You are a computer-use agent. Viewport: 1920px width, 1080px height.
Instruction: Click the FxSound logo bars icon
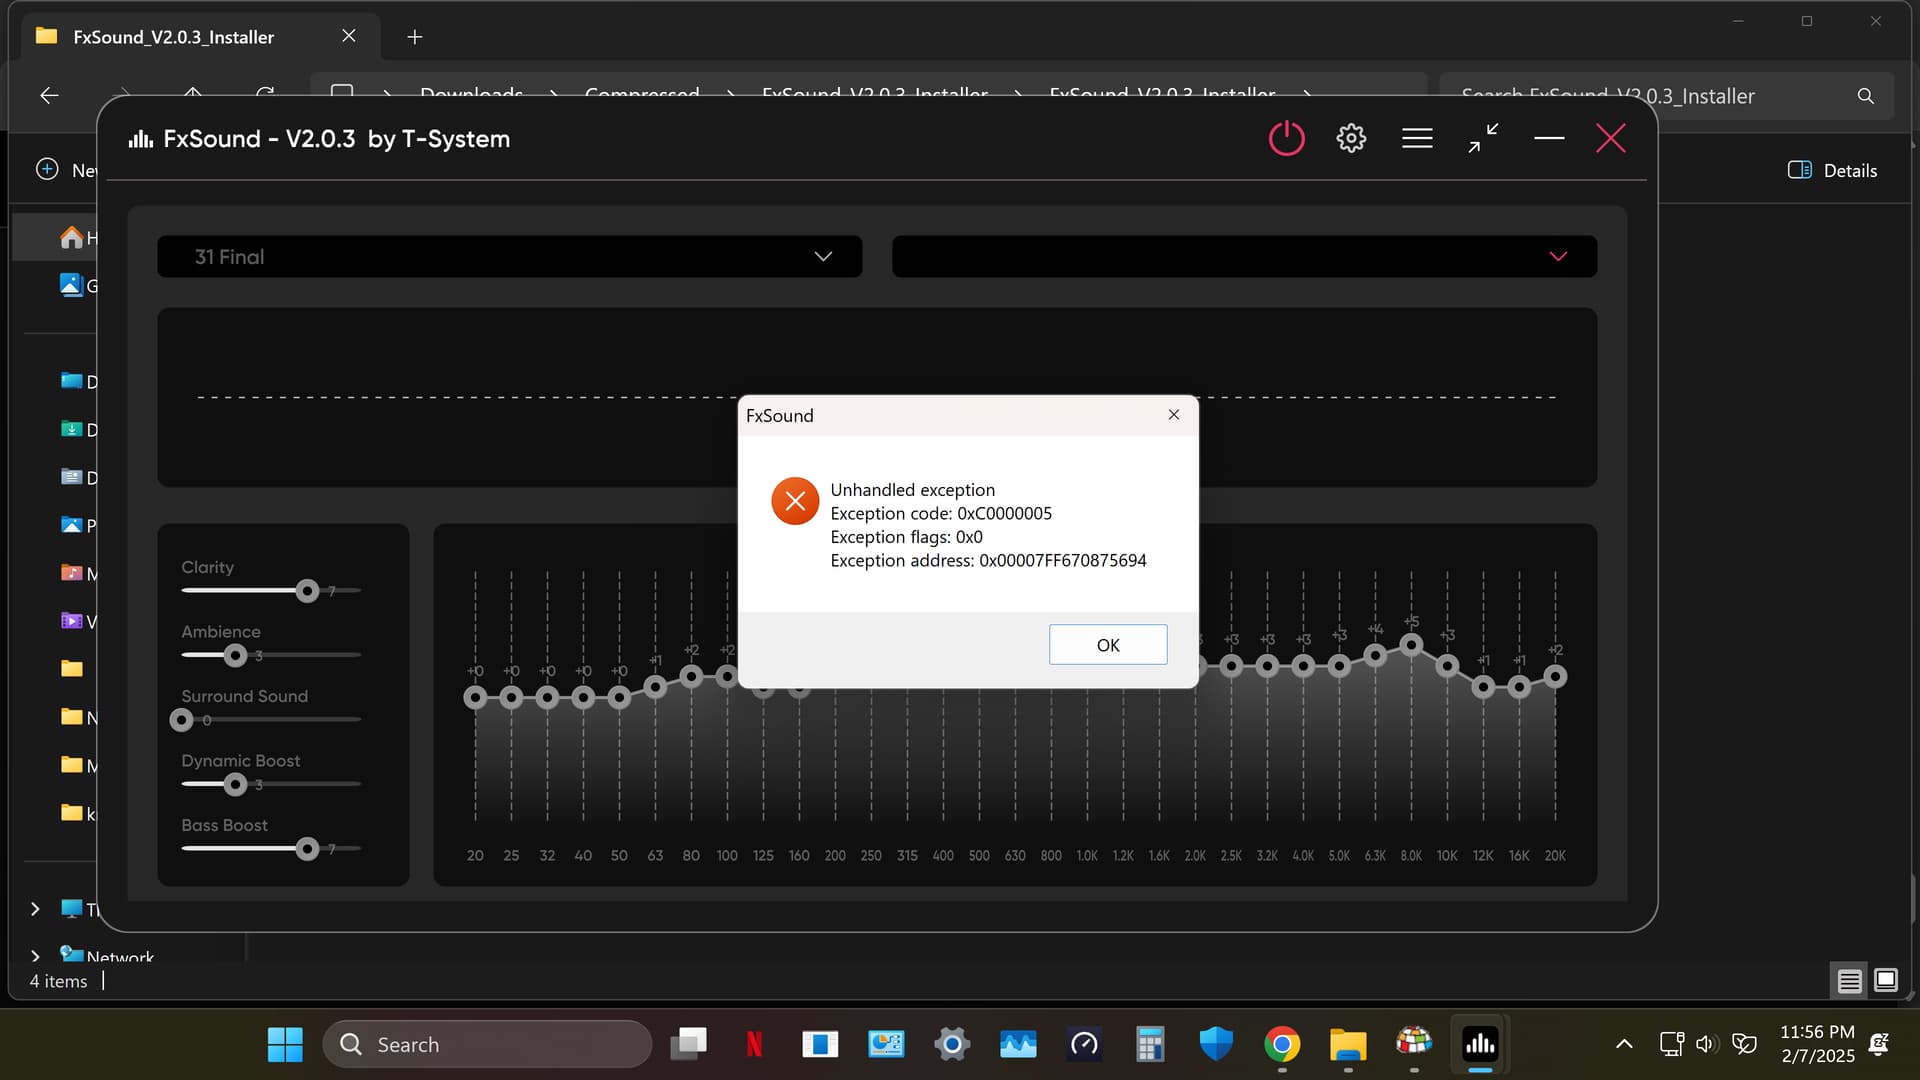tap(141, 139)
